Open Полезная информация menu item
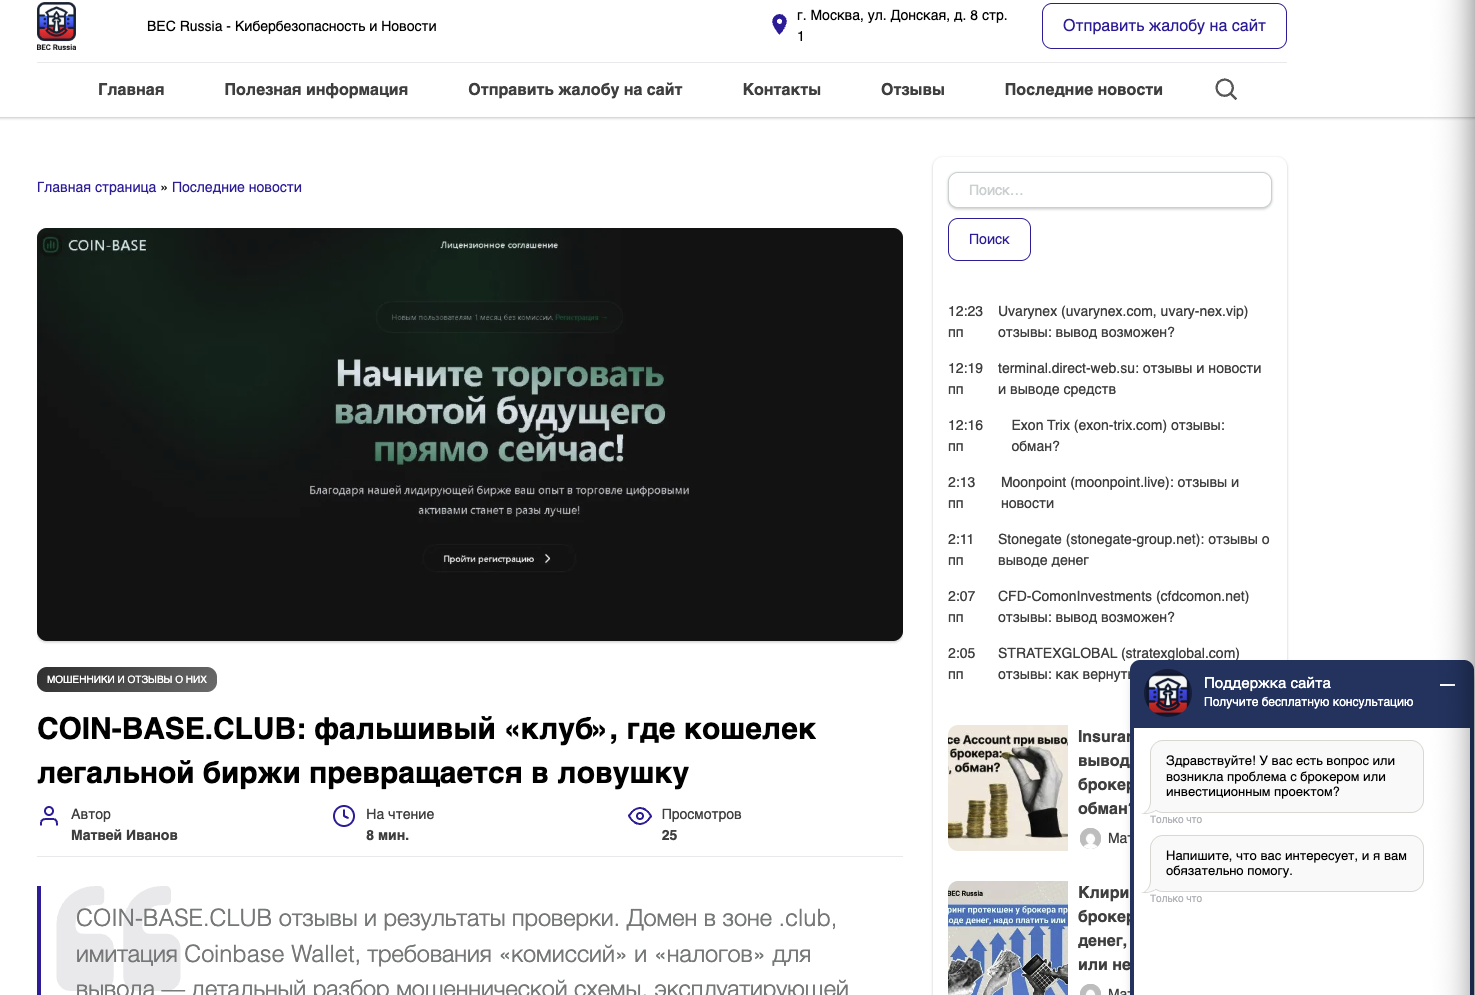This screenshot has width=1475, height=995. tap(316, 90)
